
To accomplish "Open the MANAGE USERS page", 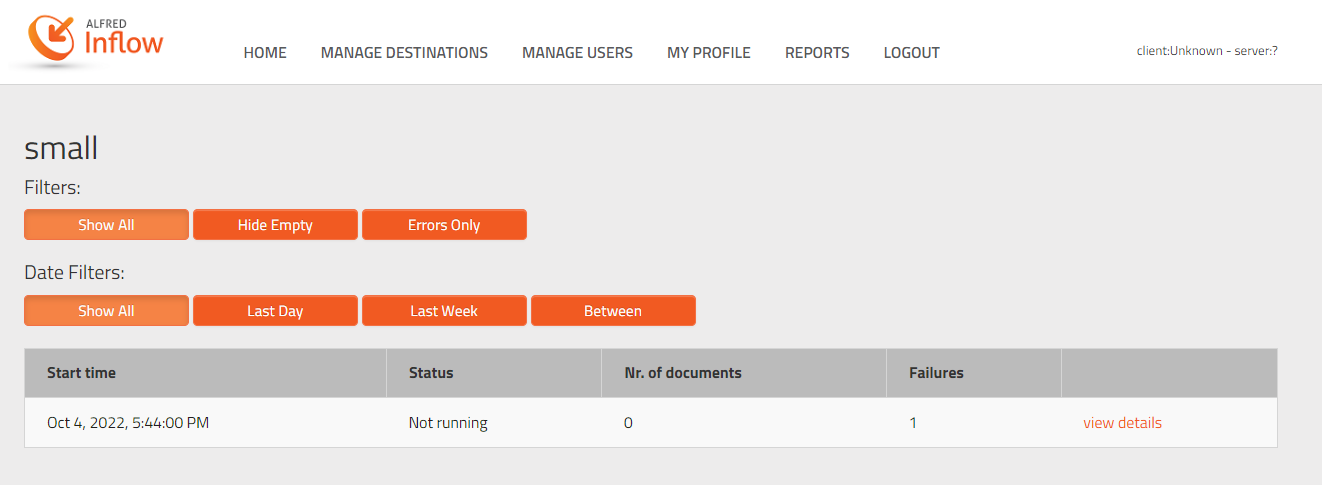I will [x=577, y=53].
